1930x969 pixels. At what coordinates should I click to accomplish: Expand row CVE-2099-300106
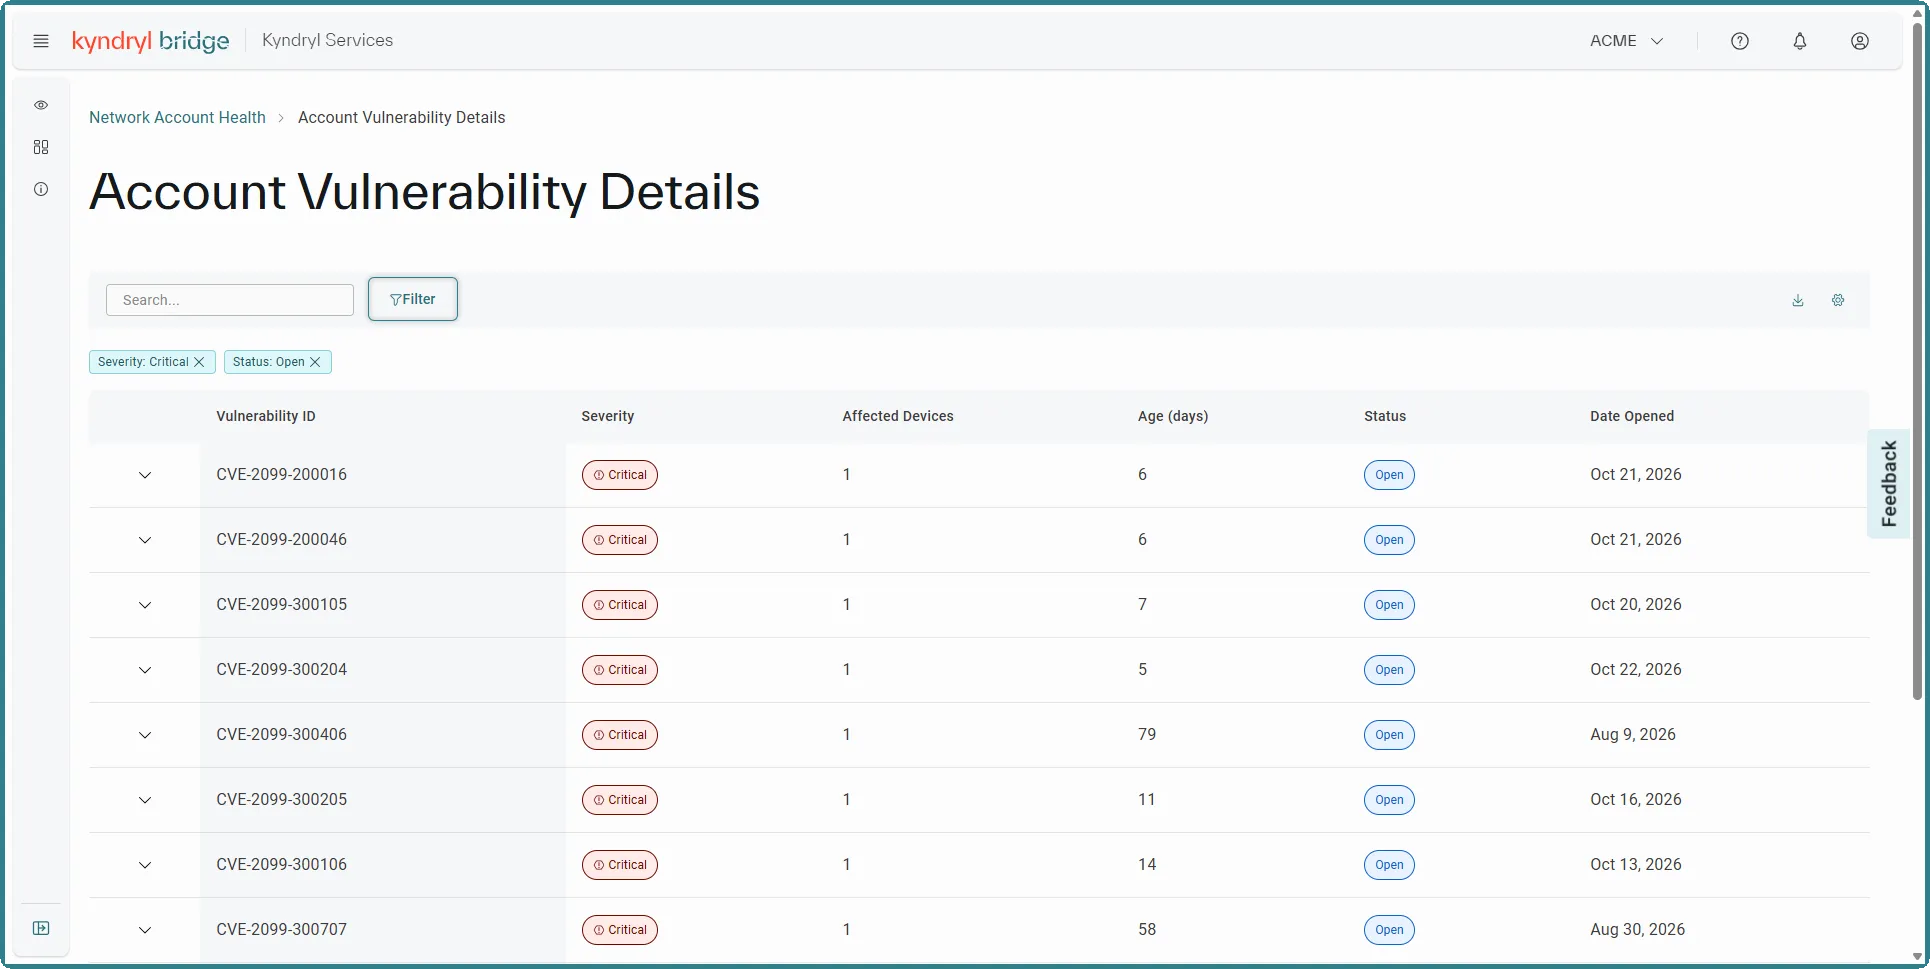[x=145, y=865]
